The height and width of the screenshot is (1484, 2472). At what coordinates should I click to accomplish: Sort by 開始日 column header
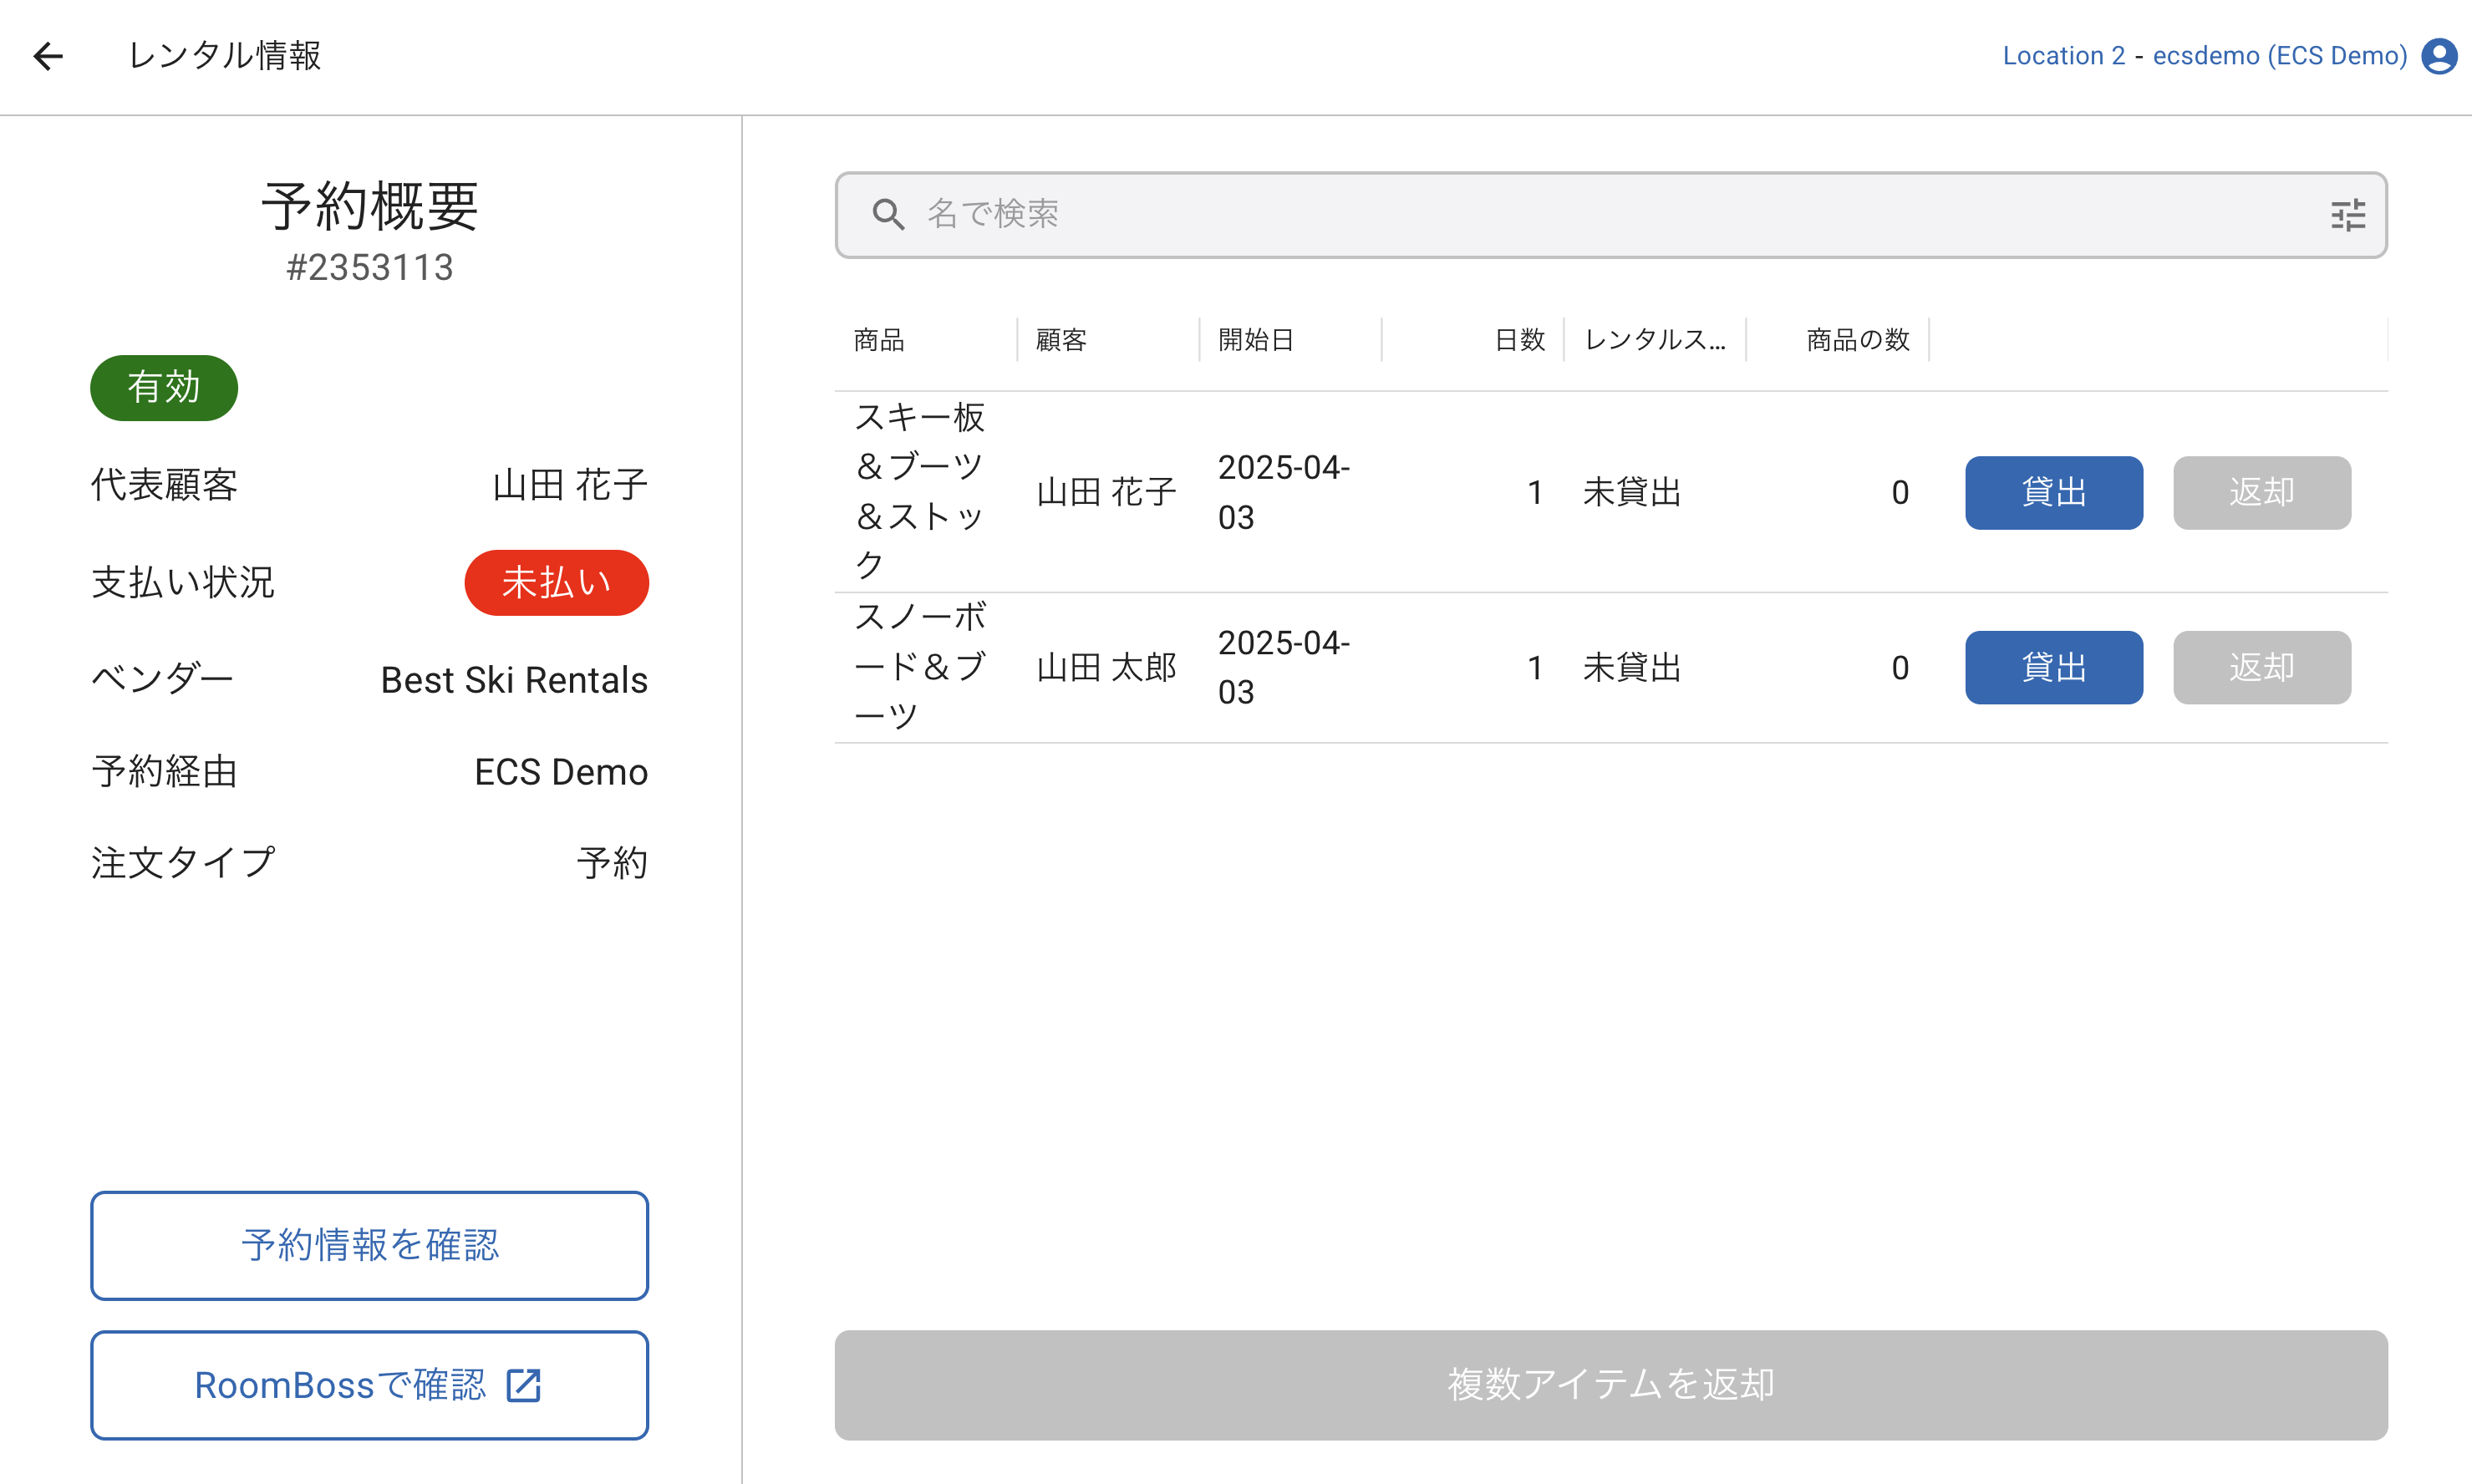point(1256,340)
